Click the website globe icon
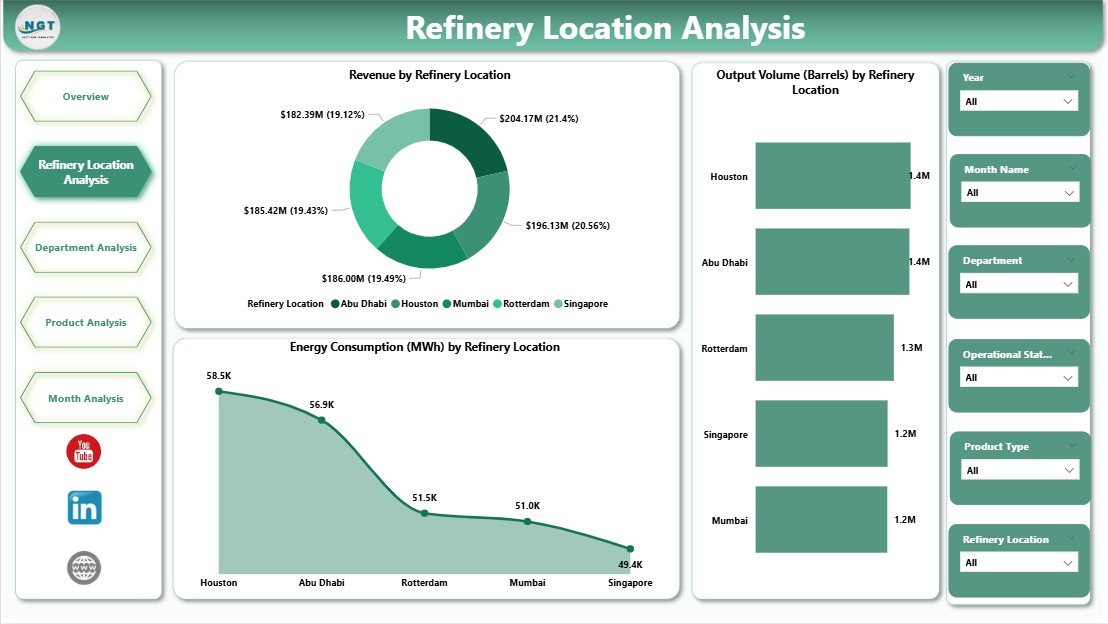Viewport: 1108px width, 624px height. pyautogui.click(x=83, y=568)
